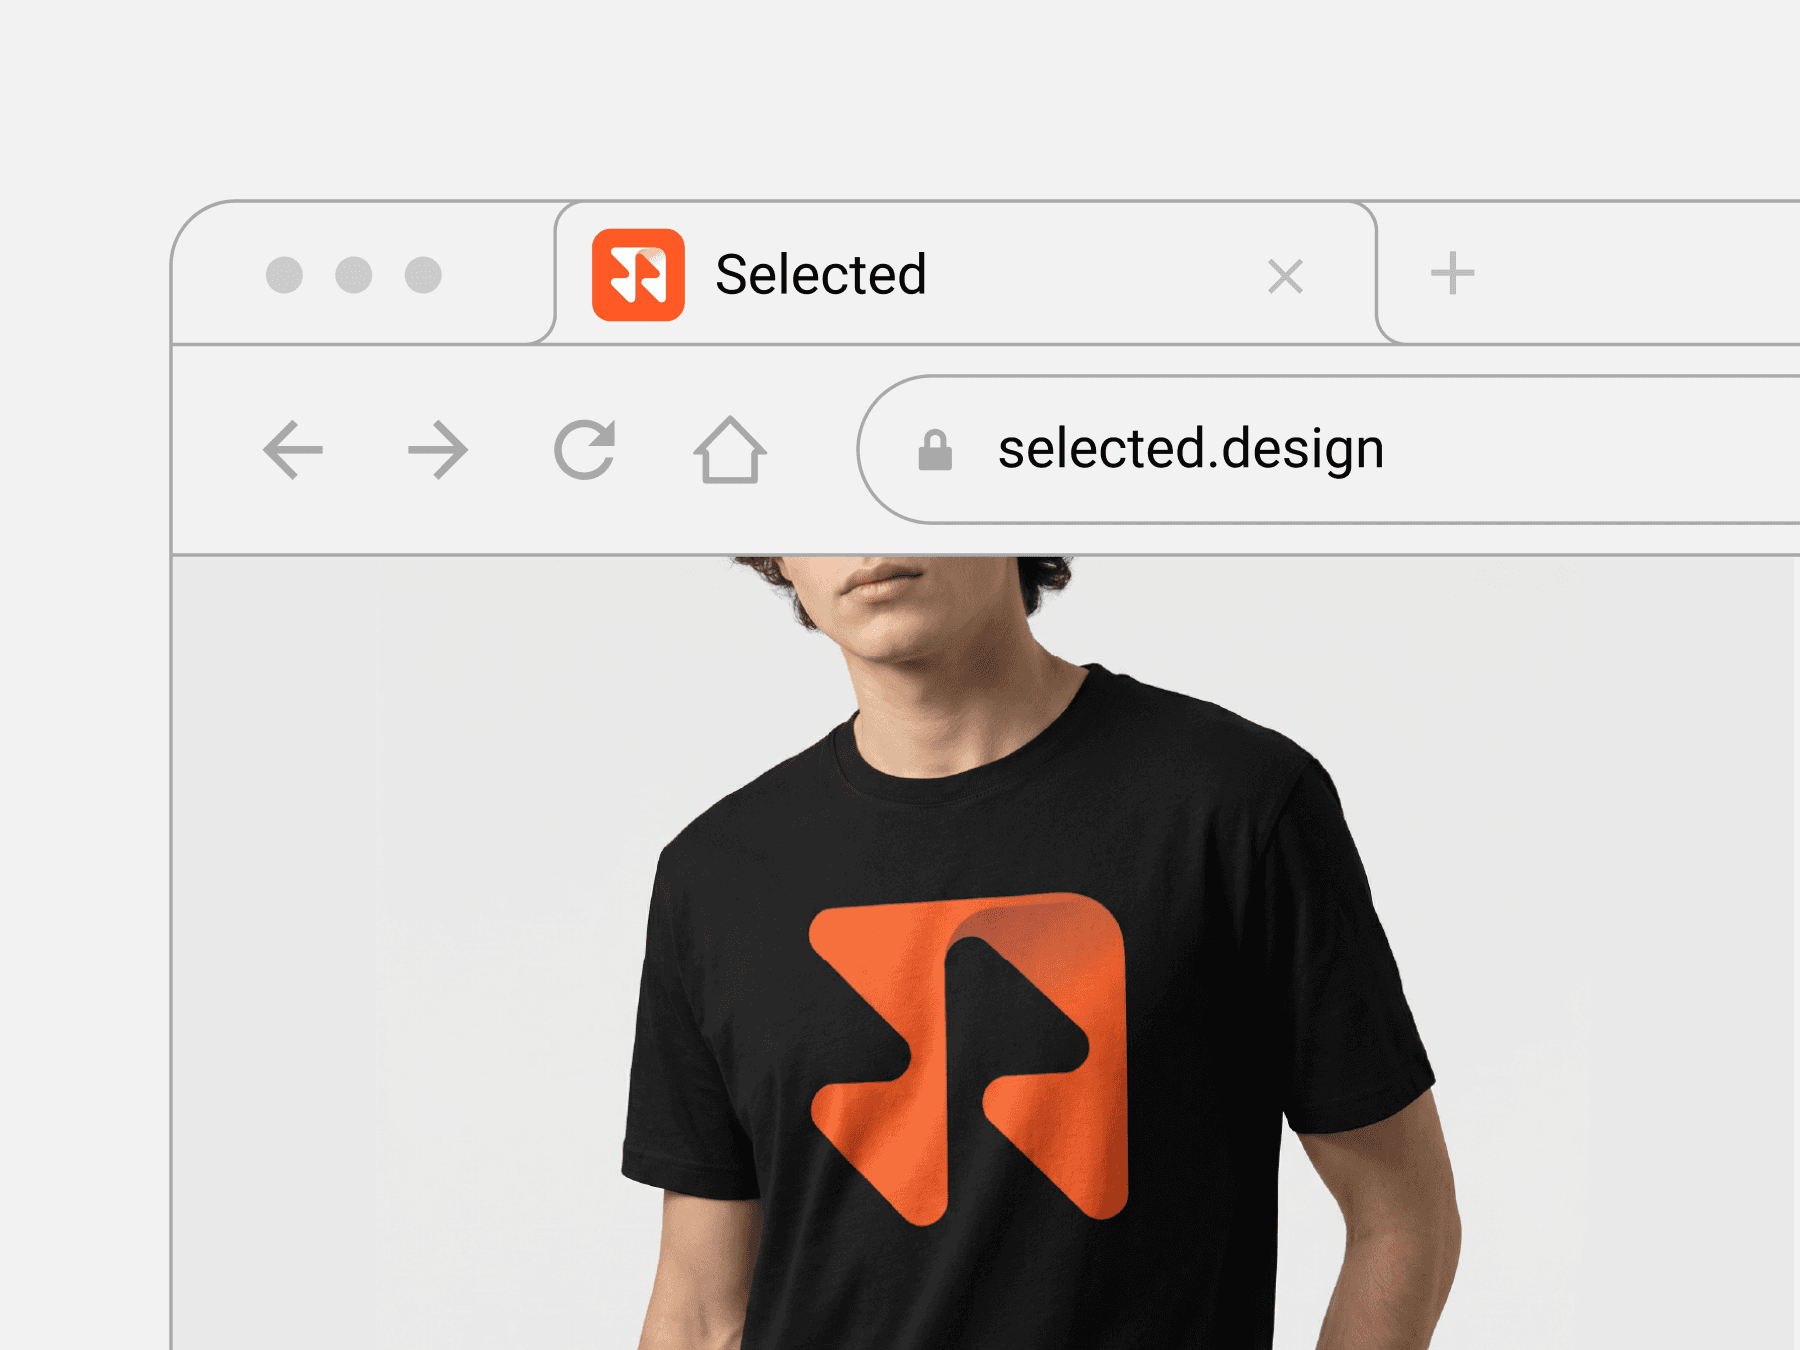Go forward with the right arrow button
Viewport: 1800px width, 1350px height.
pos(438,450)
